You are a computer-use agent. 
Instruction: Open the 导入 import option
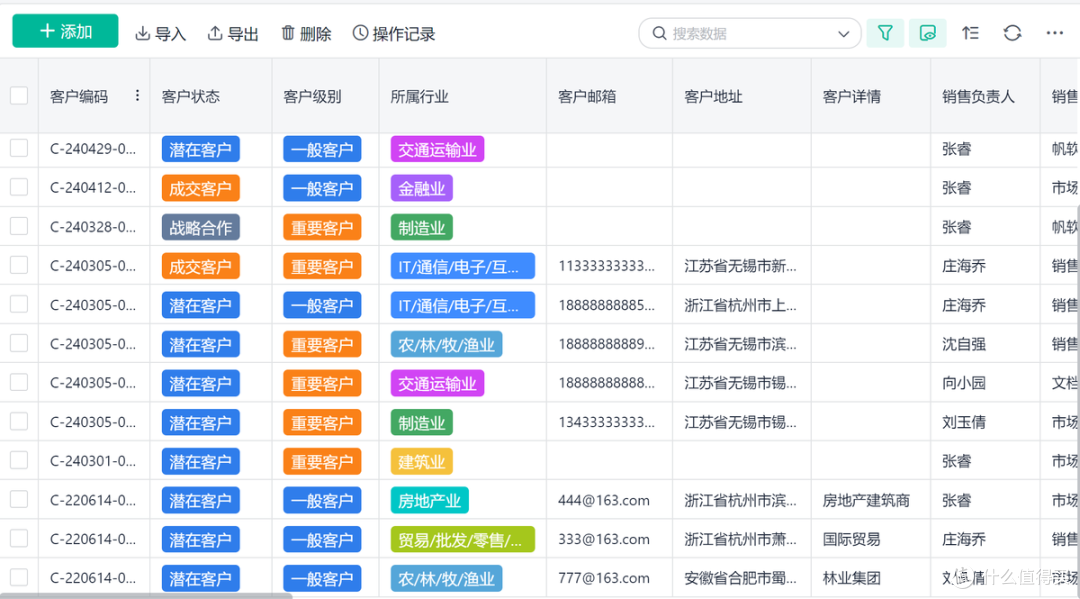point(160,34)
